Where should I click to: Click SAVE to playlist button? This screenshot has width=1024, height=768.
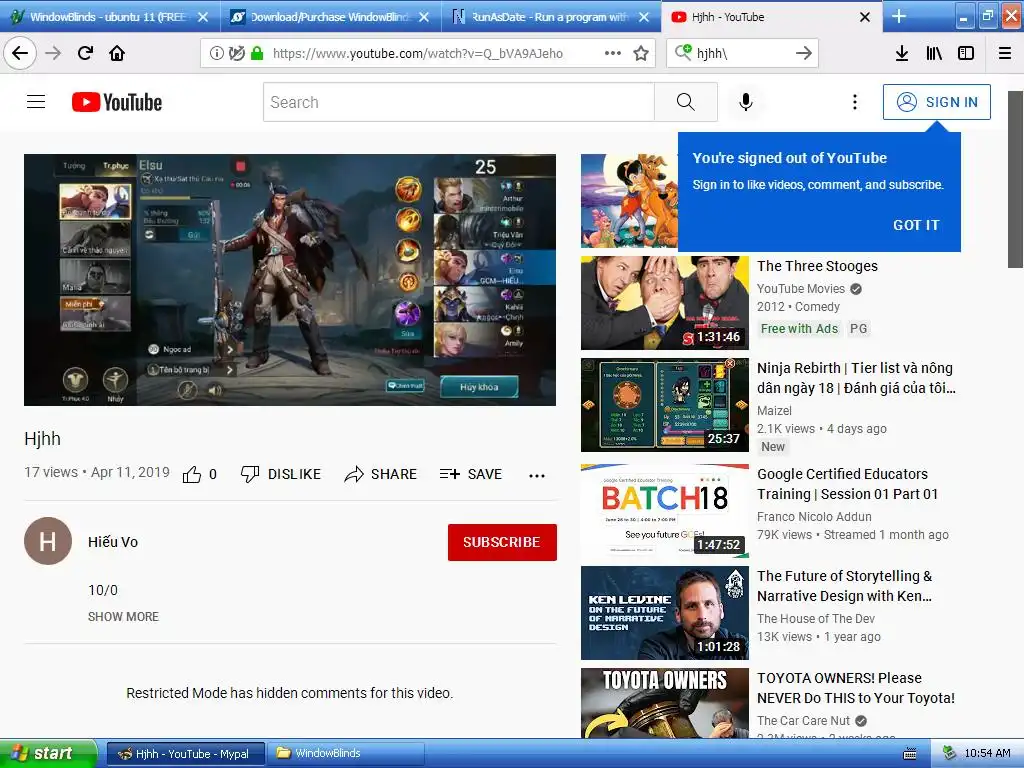click(471, 474)
